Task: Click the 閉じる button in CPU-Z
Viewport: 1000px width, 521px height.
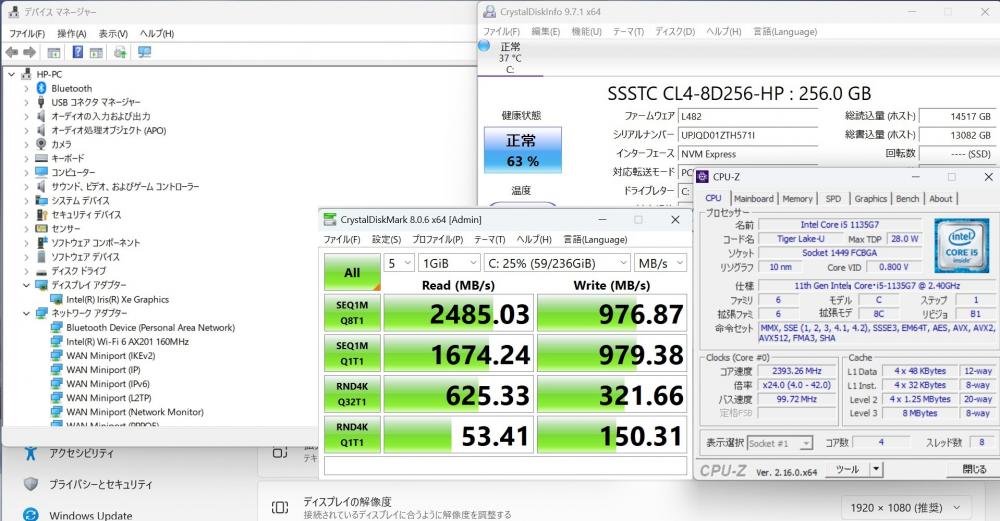Action: 974,469
